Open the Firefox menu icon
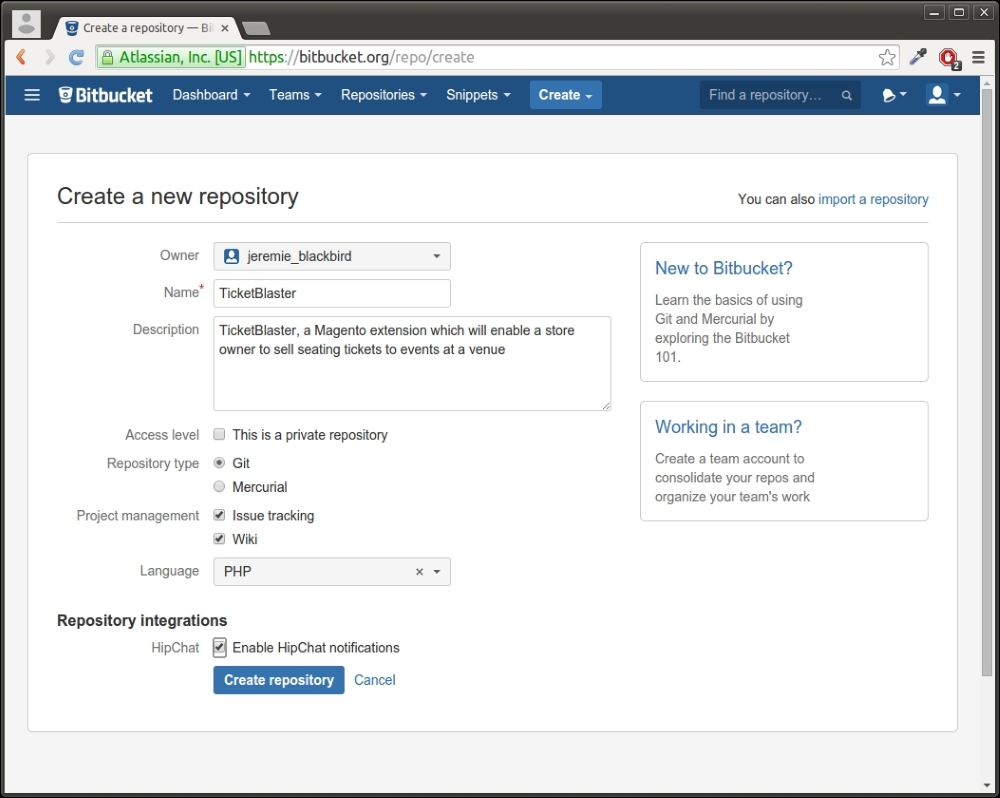Screen dimensions: 1000x798 [978, 57]
